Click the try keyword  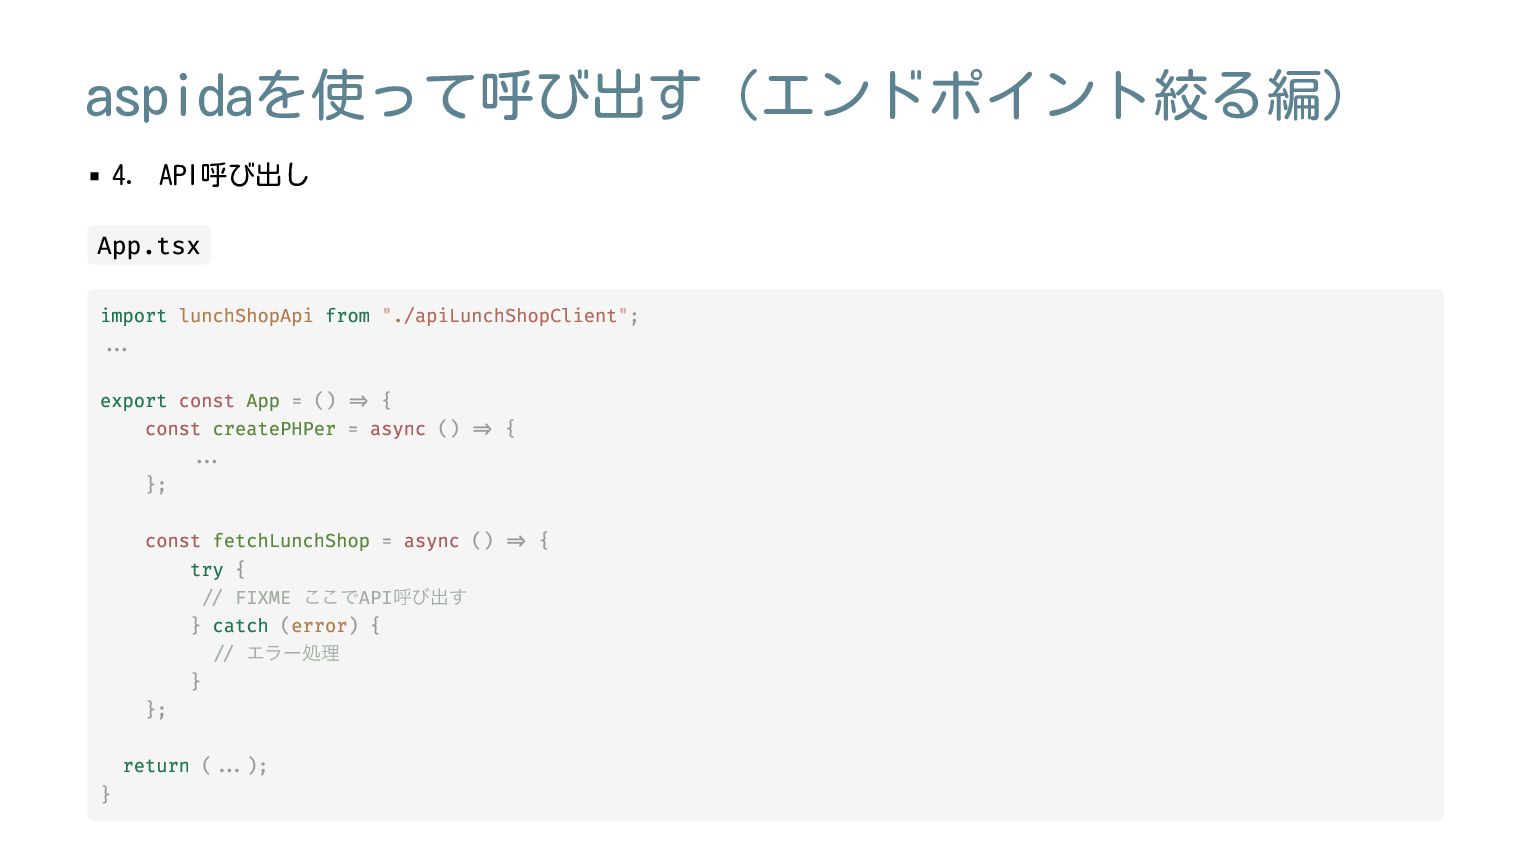click(x=207, y=570)
